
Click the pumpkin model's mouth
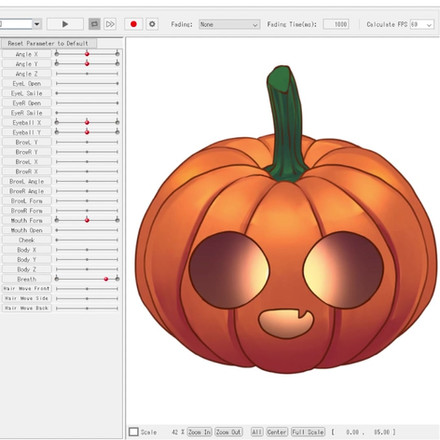(x=286, y=324)
